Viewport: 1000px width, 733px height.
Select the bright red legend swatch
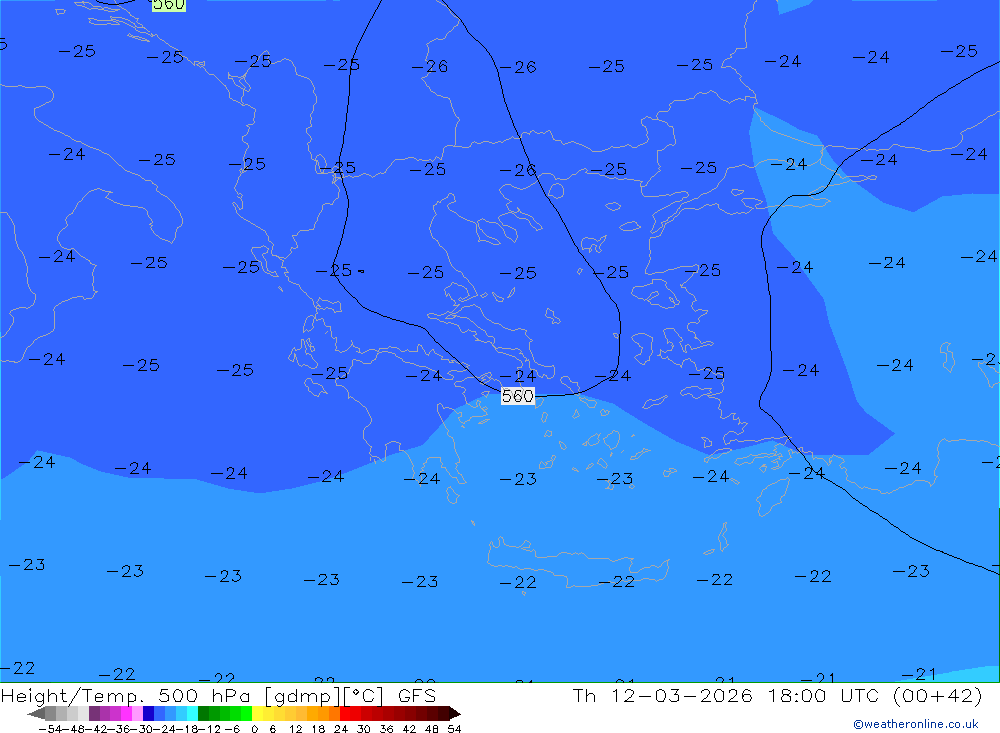(x=346, y=713)
